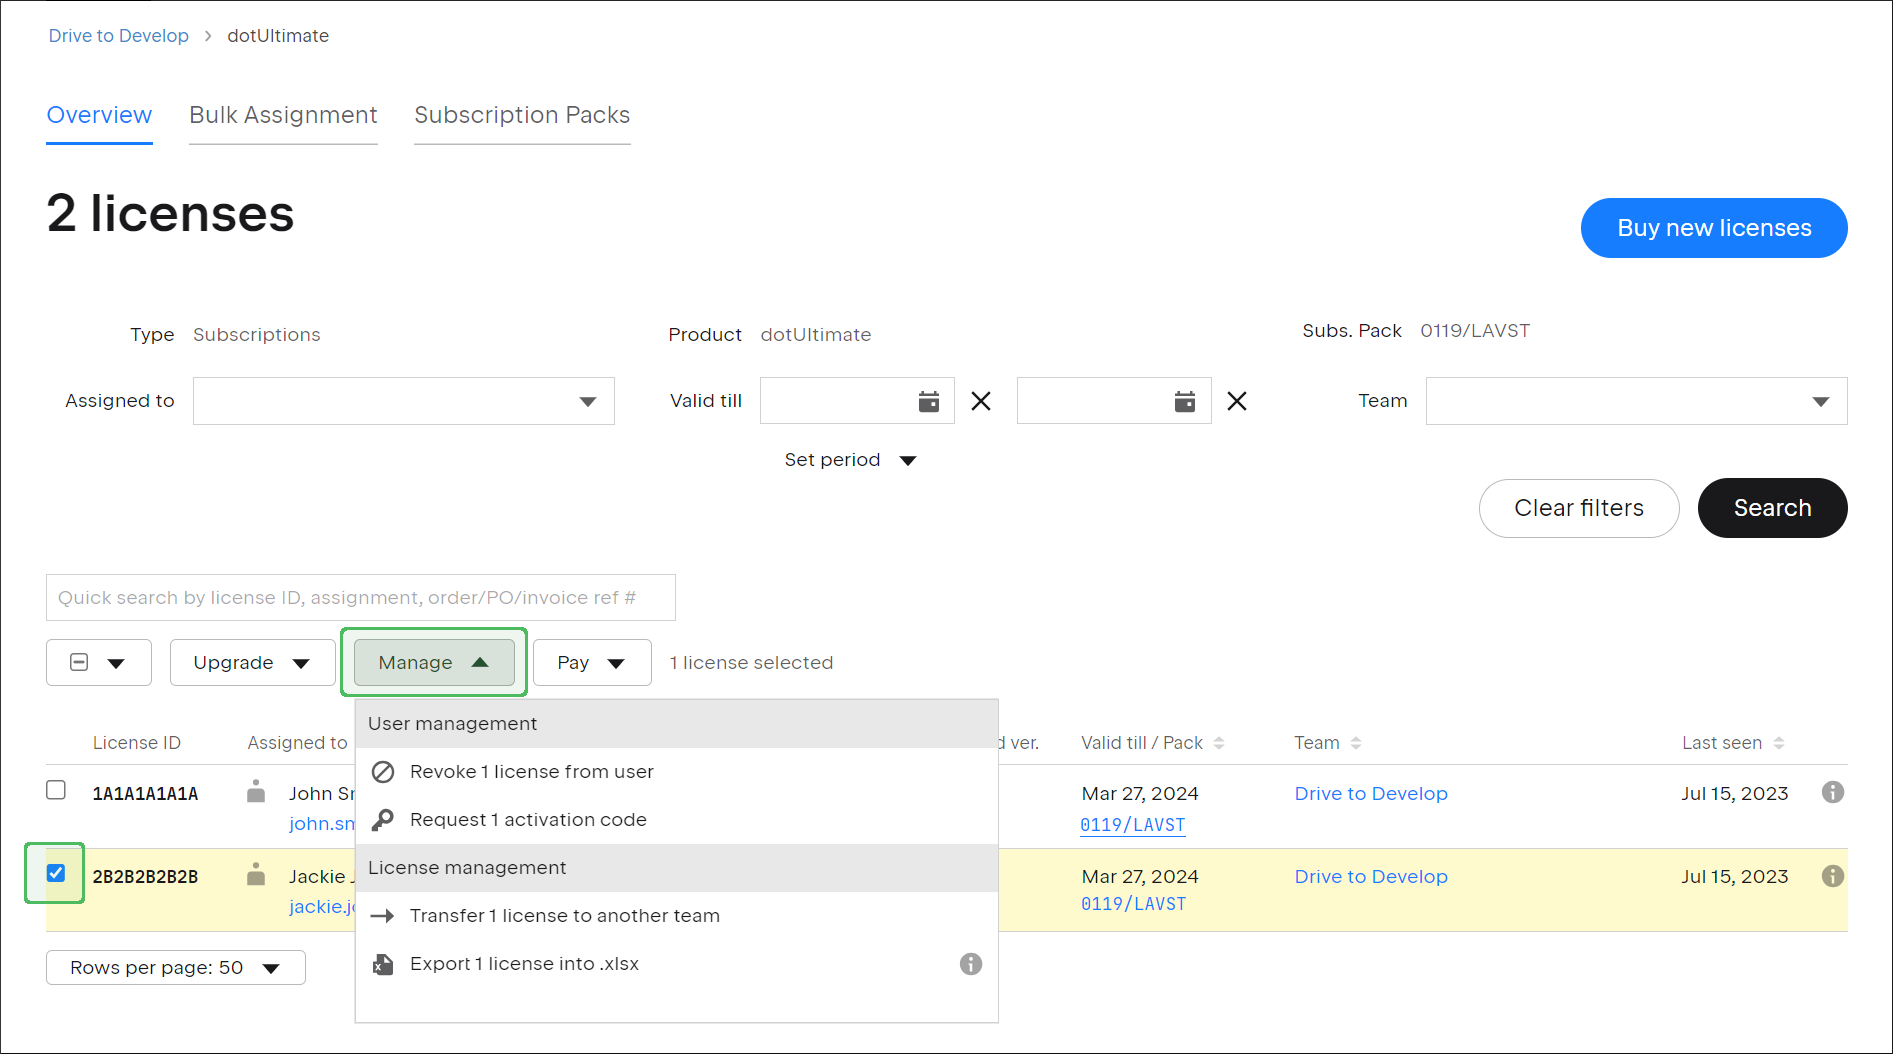
Task: Click license ID 1A1A1A1A1A
Action: [x=145, y=793]
